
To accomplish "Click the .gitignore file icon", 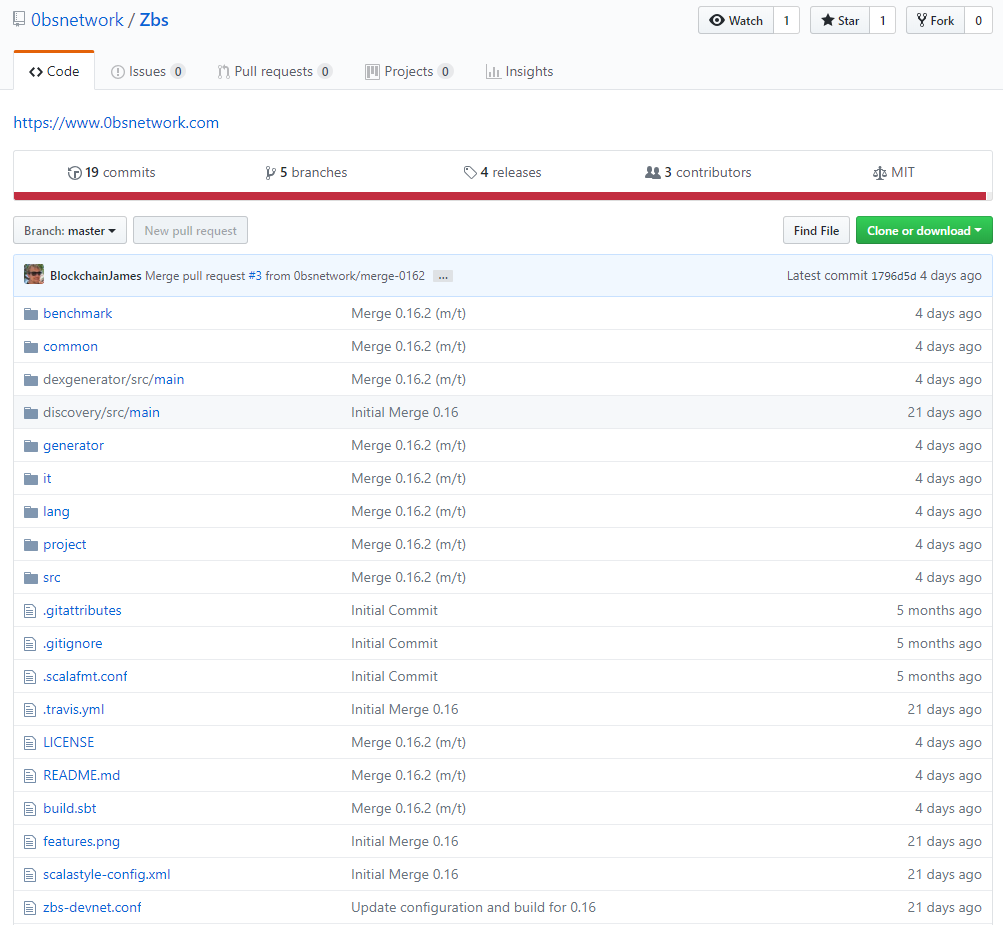I will tap(30, 644).
